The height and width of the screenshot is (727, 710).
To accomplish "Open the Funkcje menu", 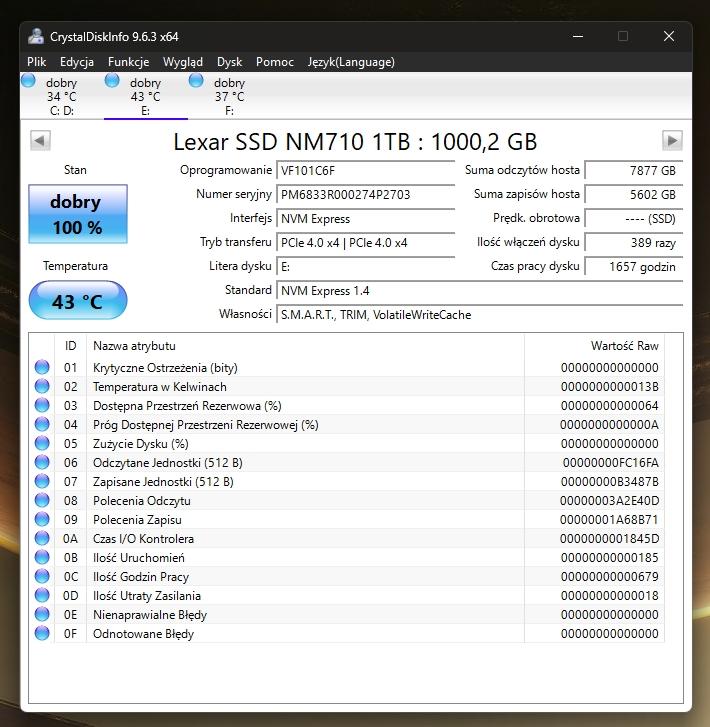I will pyautogui.click(x=128, y=62).
